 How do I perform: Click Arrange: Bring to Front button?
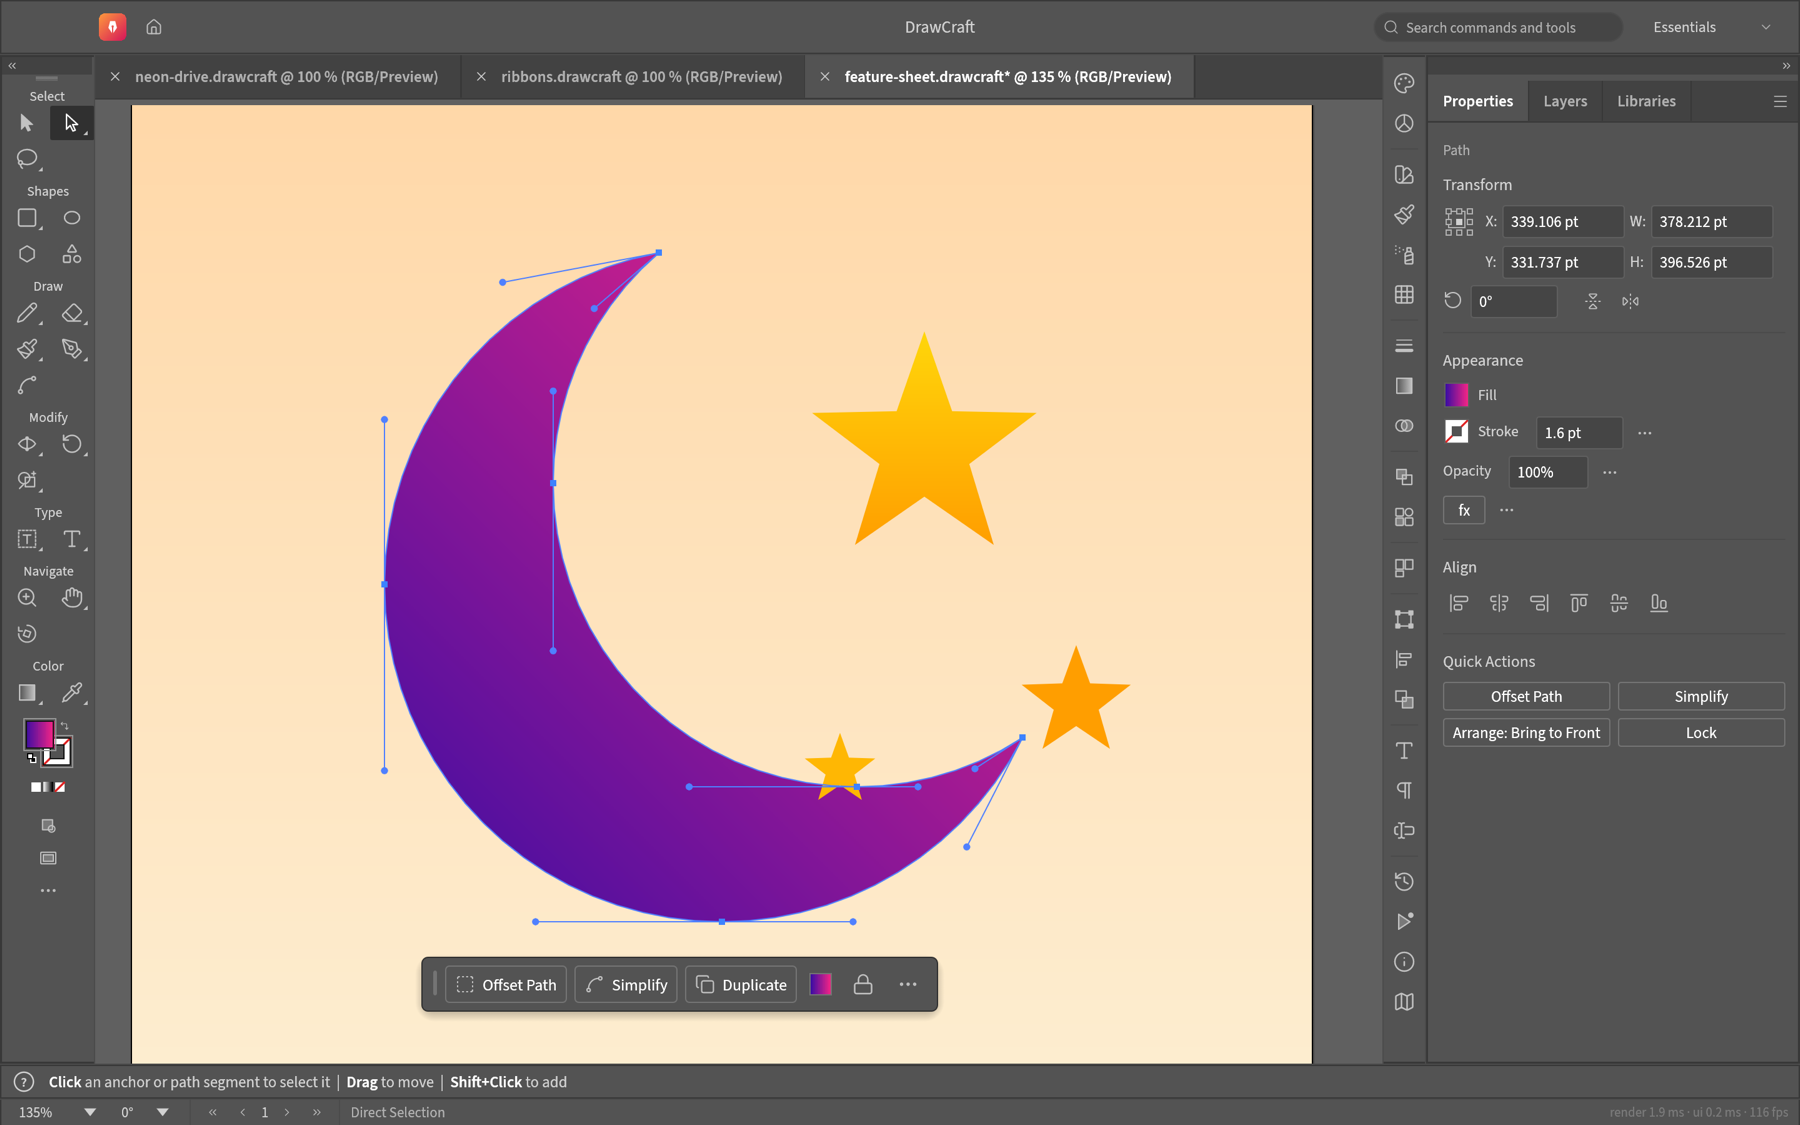[x=1526, y=733]
